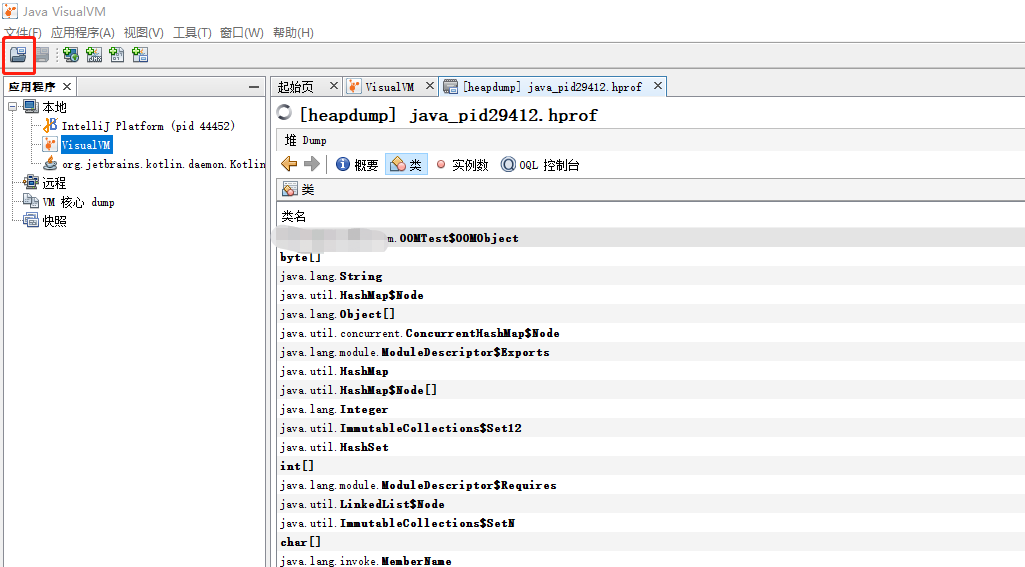Viewport: 1025px width, 567px height.
Task: Select java.util.HashMap$Node[] class row
Action: tap(650, 390)
